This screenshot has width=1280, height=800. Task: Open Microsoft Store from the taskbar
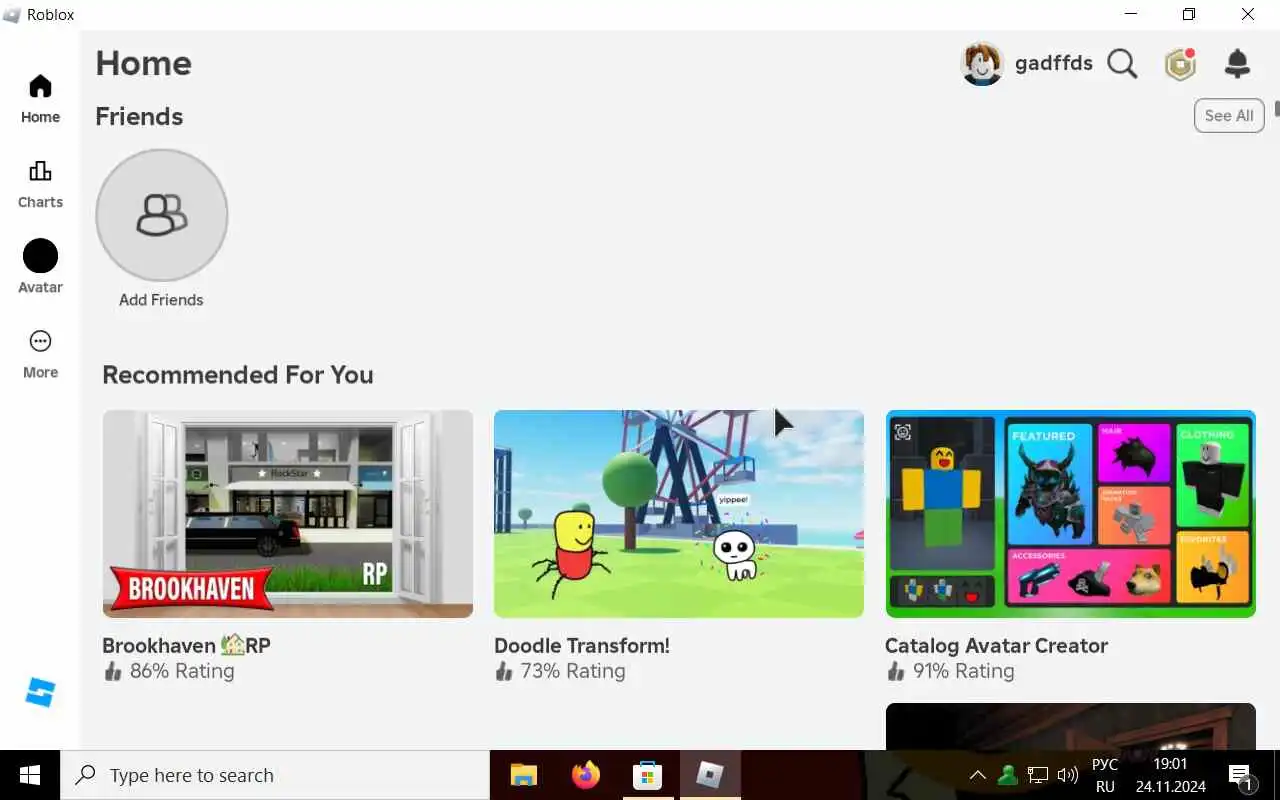tap(648, 775)
